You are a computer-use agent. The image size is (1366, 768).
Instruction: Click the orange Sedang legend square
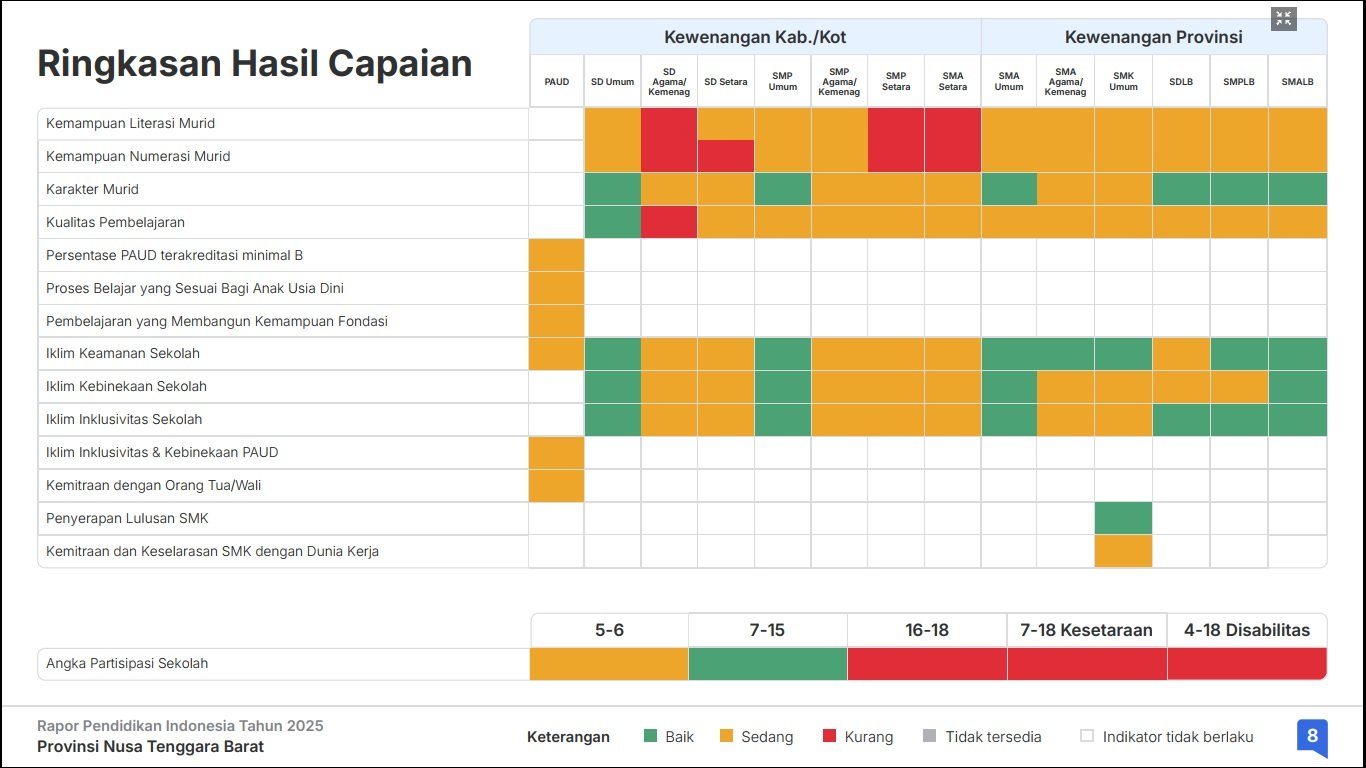click(727, 737)
